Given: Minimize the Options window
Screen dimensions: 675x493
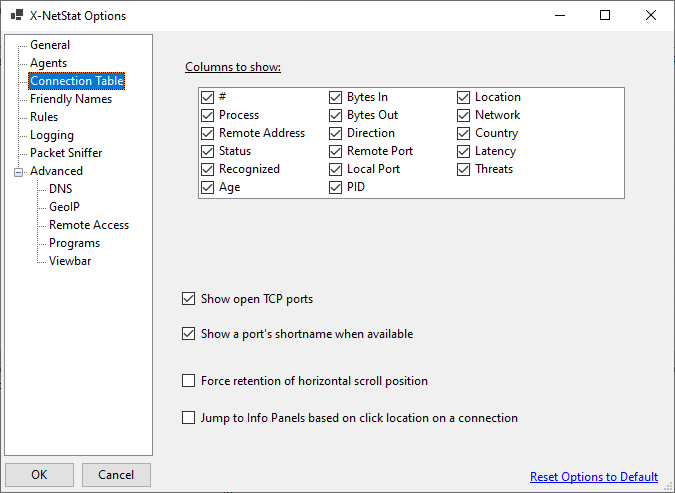Looking at the screenshot, I should (560, 16).
